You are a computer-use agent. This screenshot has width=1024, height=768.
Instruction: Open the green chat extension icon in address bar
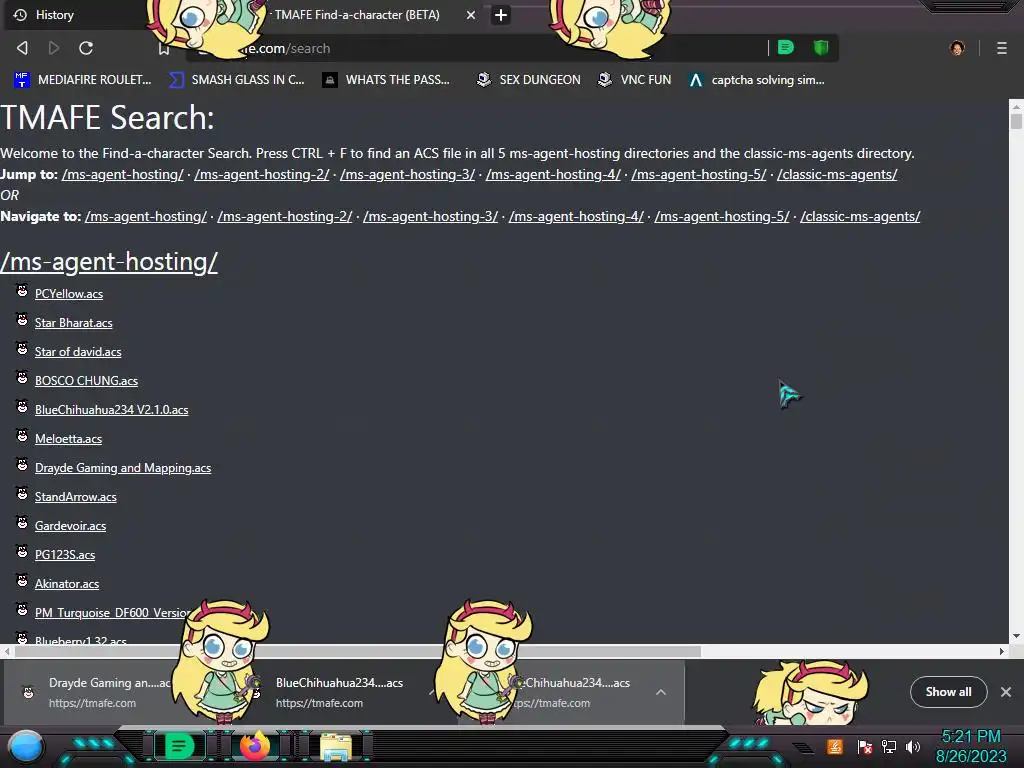click(x=786, y=47)
